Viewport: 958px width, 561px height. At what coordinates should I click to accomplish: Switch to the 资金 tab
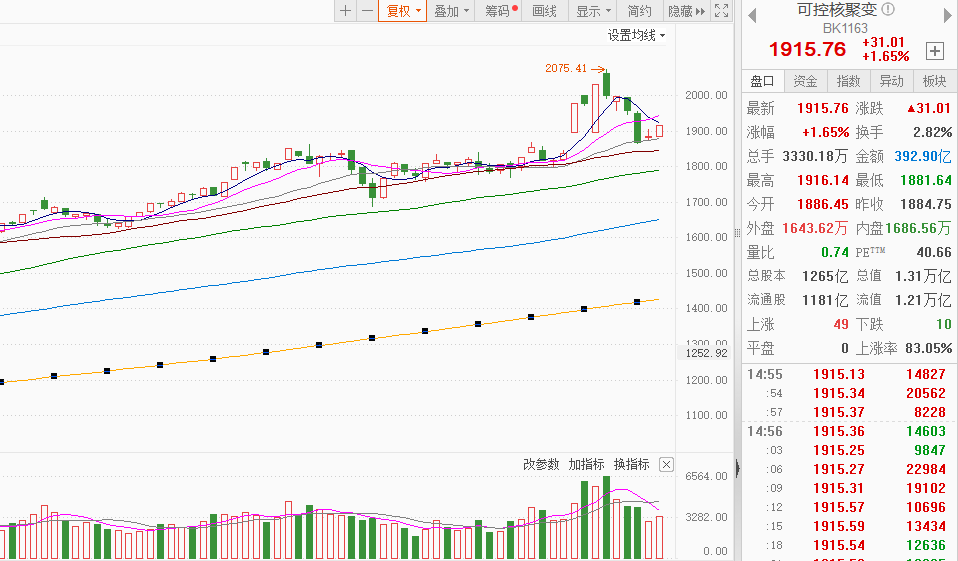click(805, 82)
